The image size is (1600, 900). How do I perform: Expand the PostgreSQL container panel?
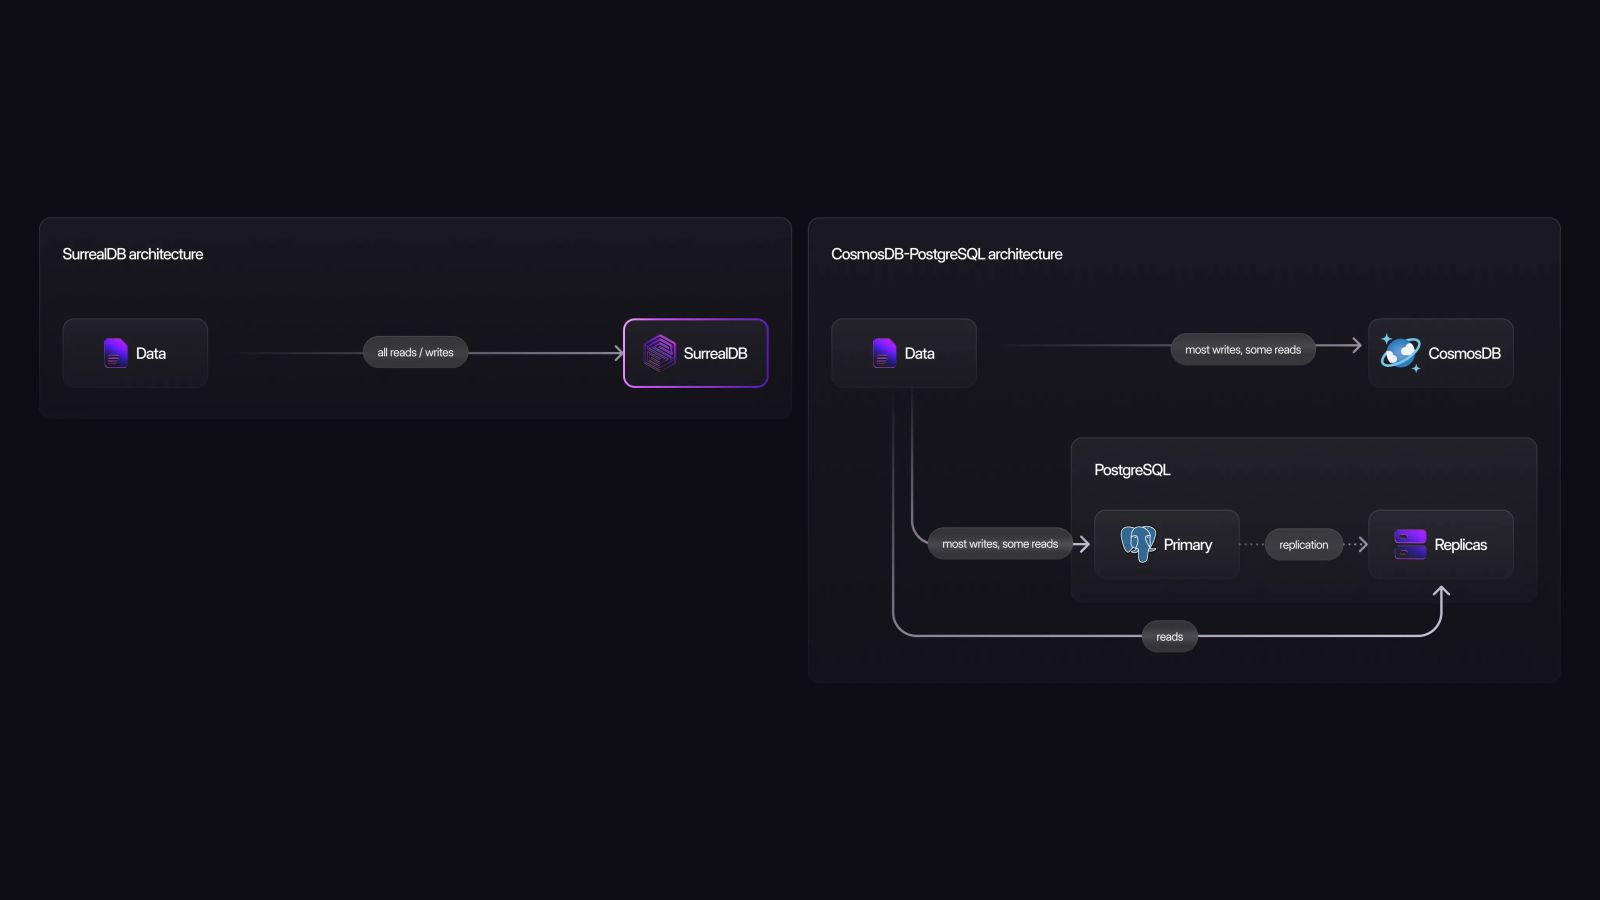point(1304,469)
